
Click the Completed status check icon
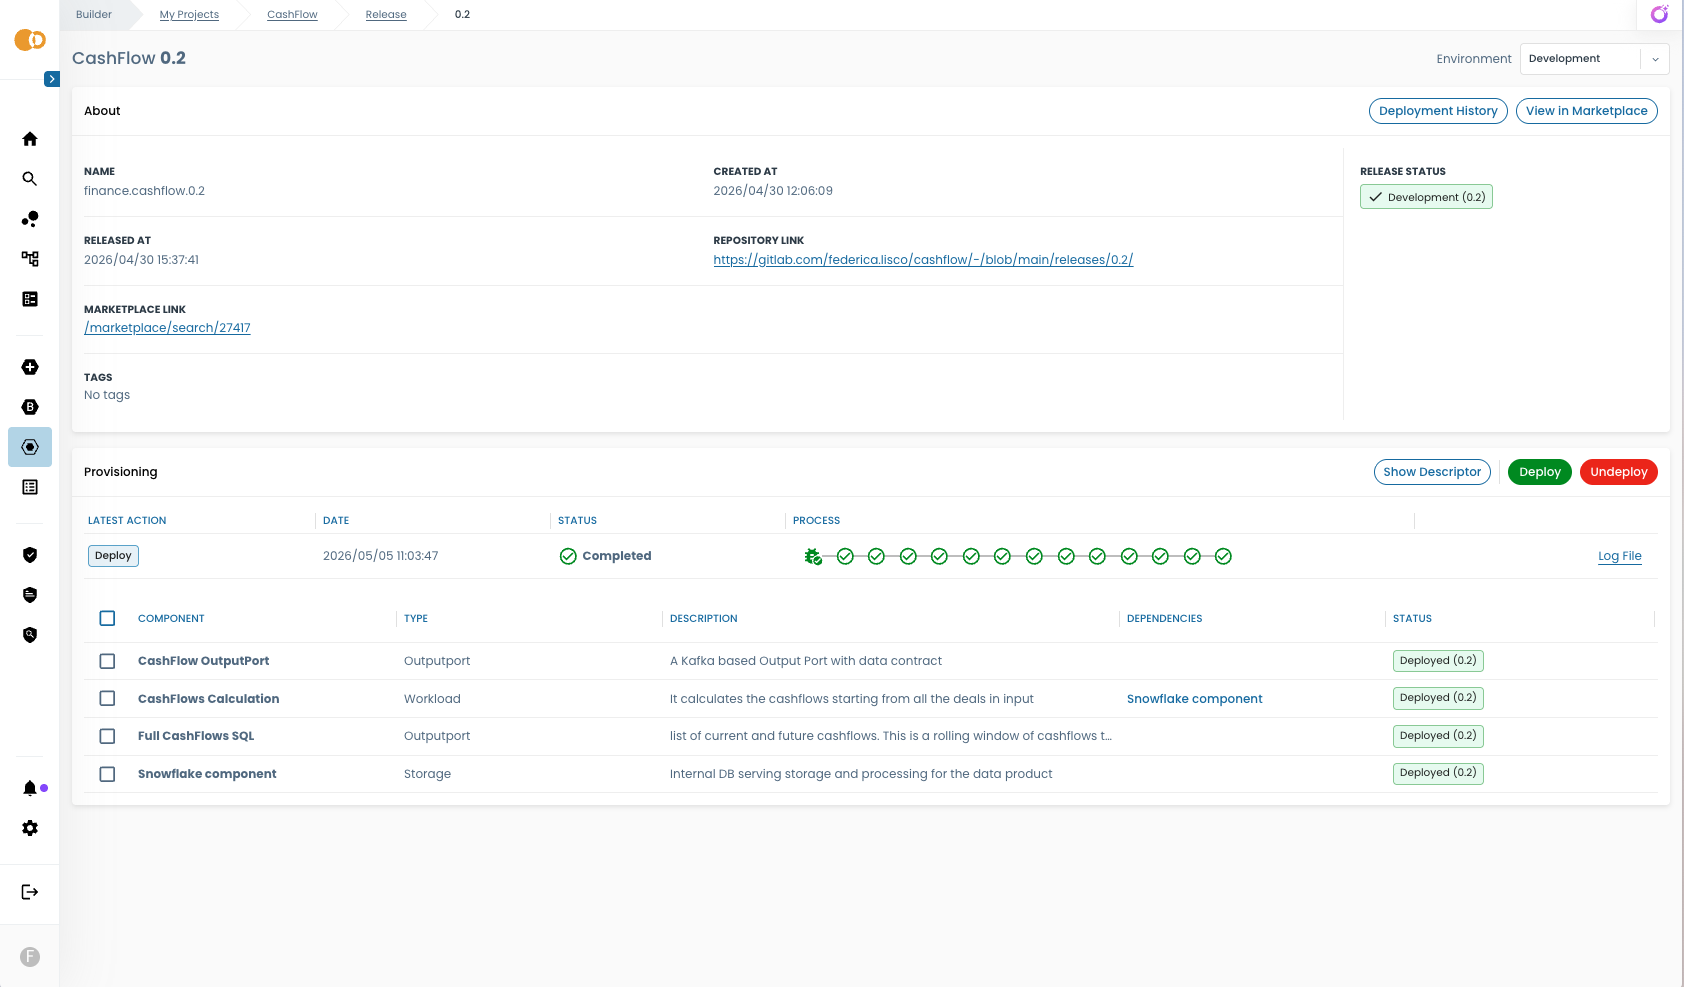pyautogui.click(x=568, y=556)
